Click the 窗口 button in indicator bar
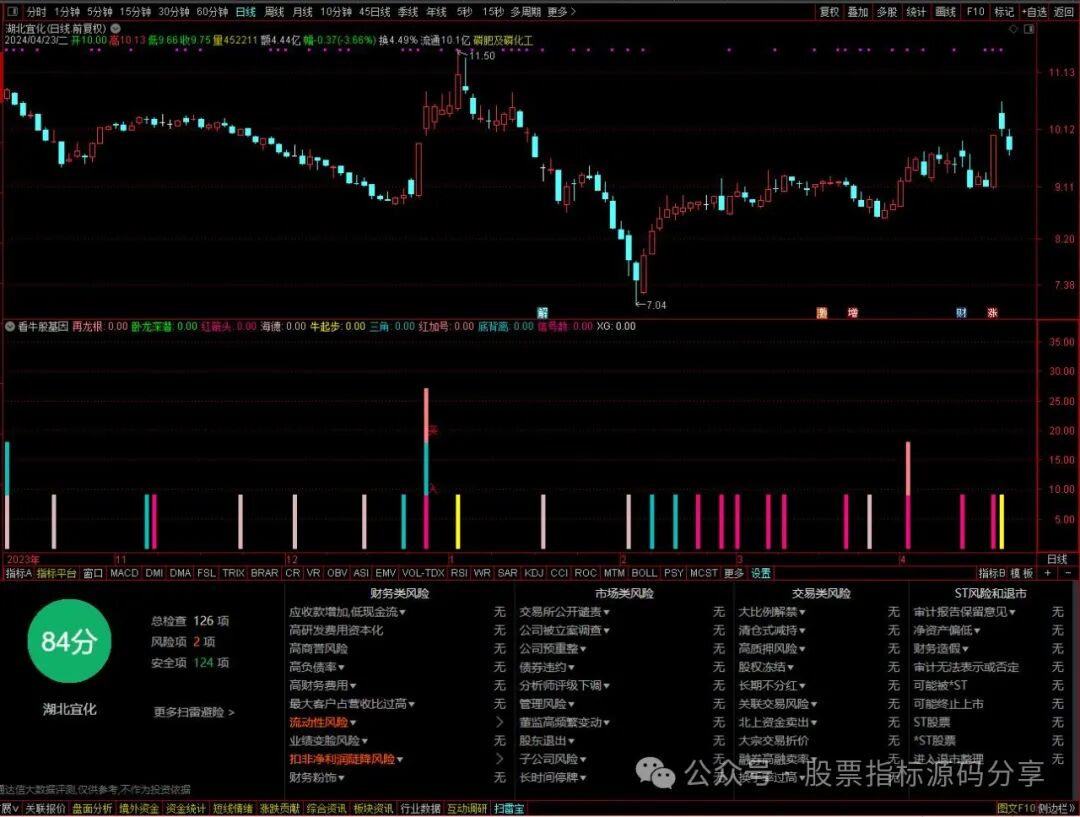Screen dimensions: 1080x817 92,573
